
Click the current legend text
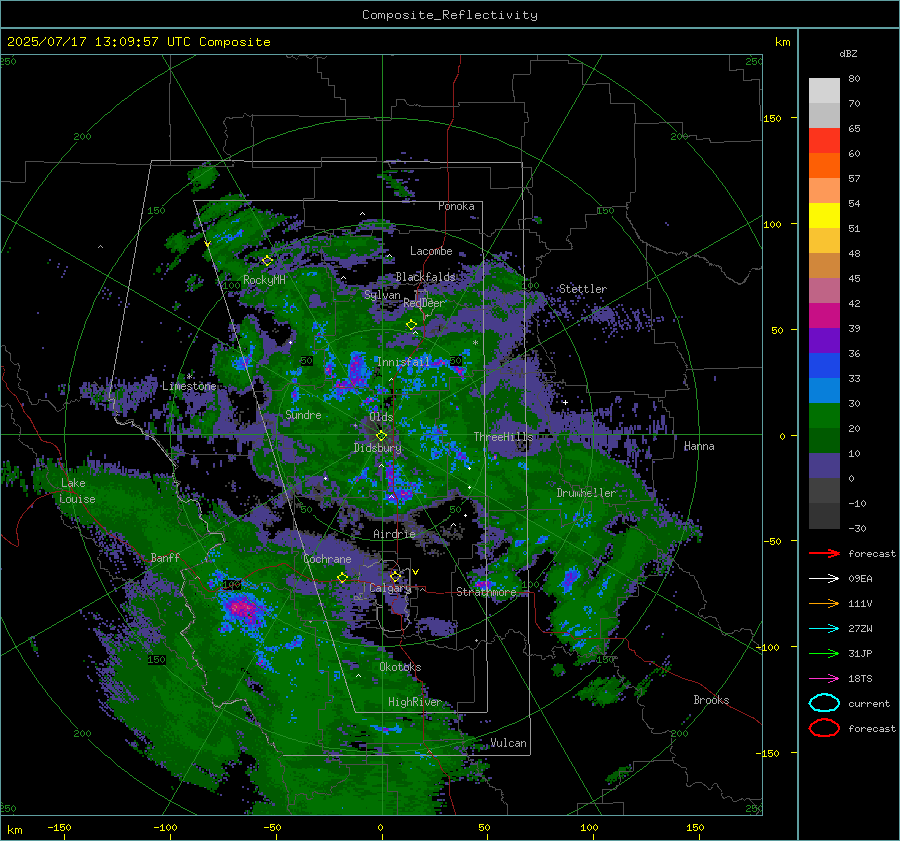(869, 703)
